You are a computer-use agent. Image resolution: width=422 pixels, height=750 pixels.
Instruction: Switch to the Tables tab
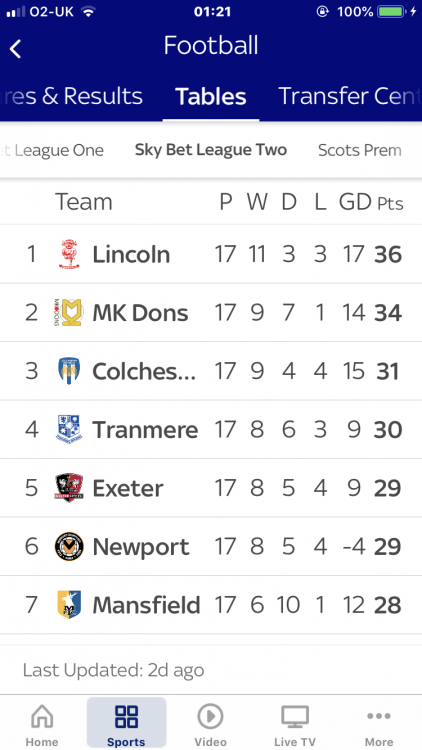[211, 97]
